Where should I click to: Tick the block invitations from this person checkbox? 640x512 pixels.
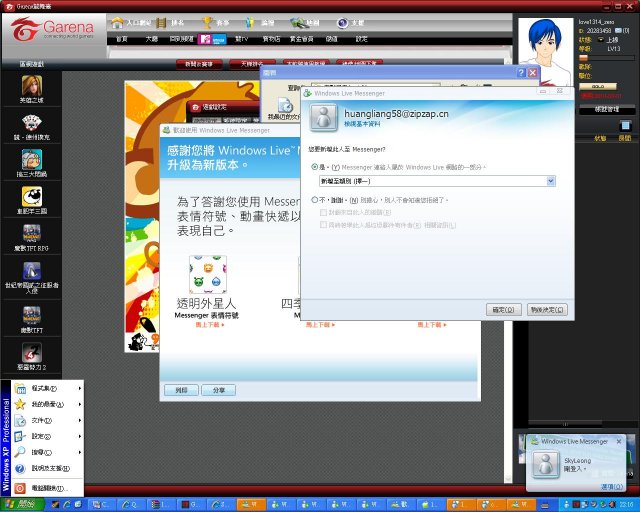click(x=323, y=212)
